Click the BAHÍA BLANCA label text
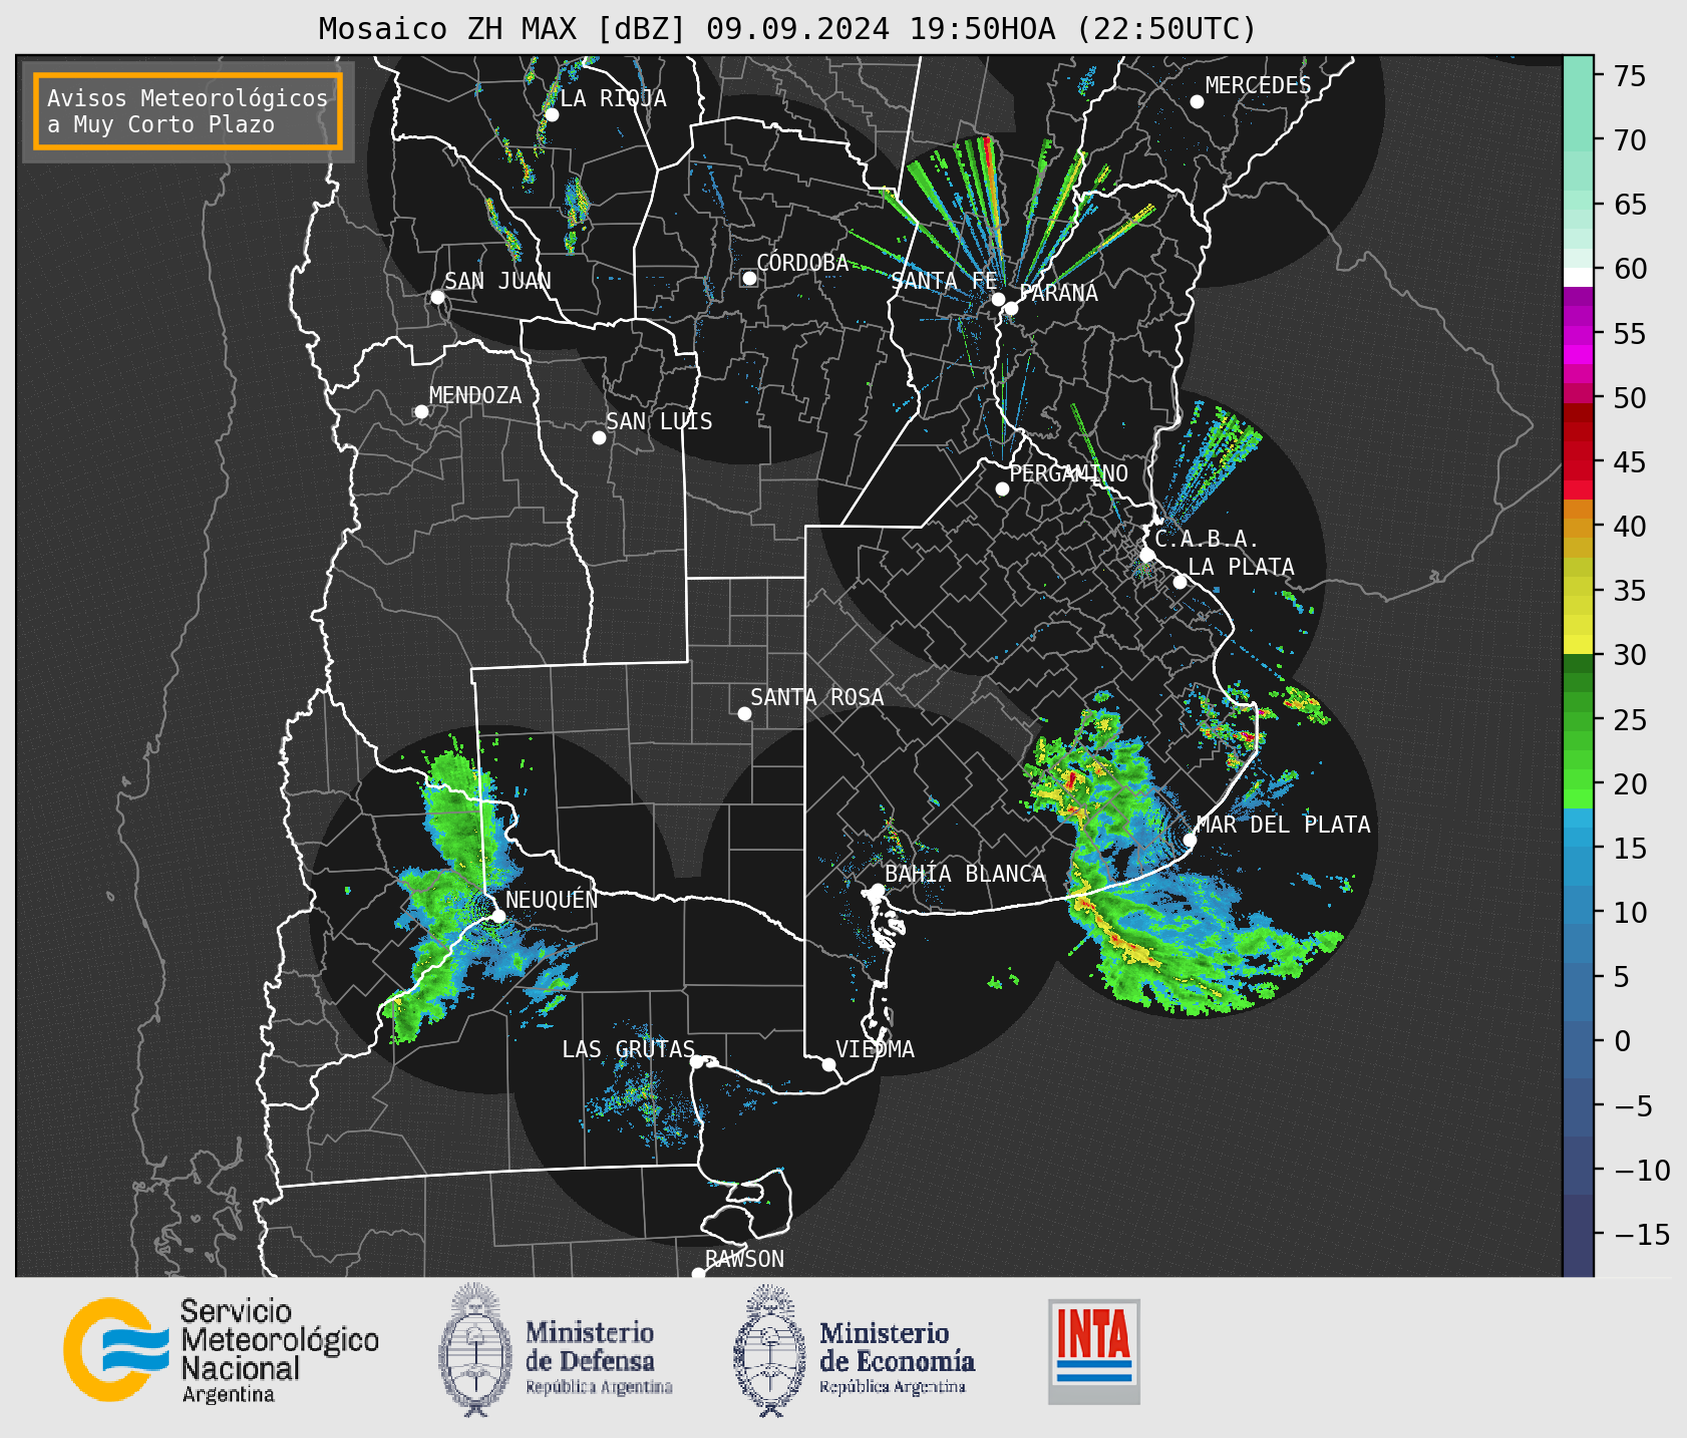This screenshot has width=1687, height=1438. (965, 874)
